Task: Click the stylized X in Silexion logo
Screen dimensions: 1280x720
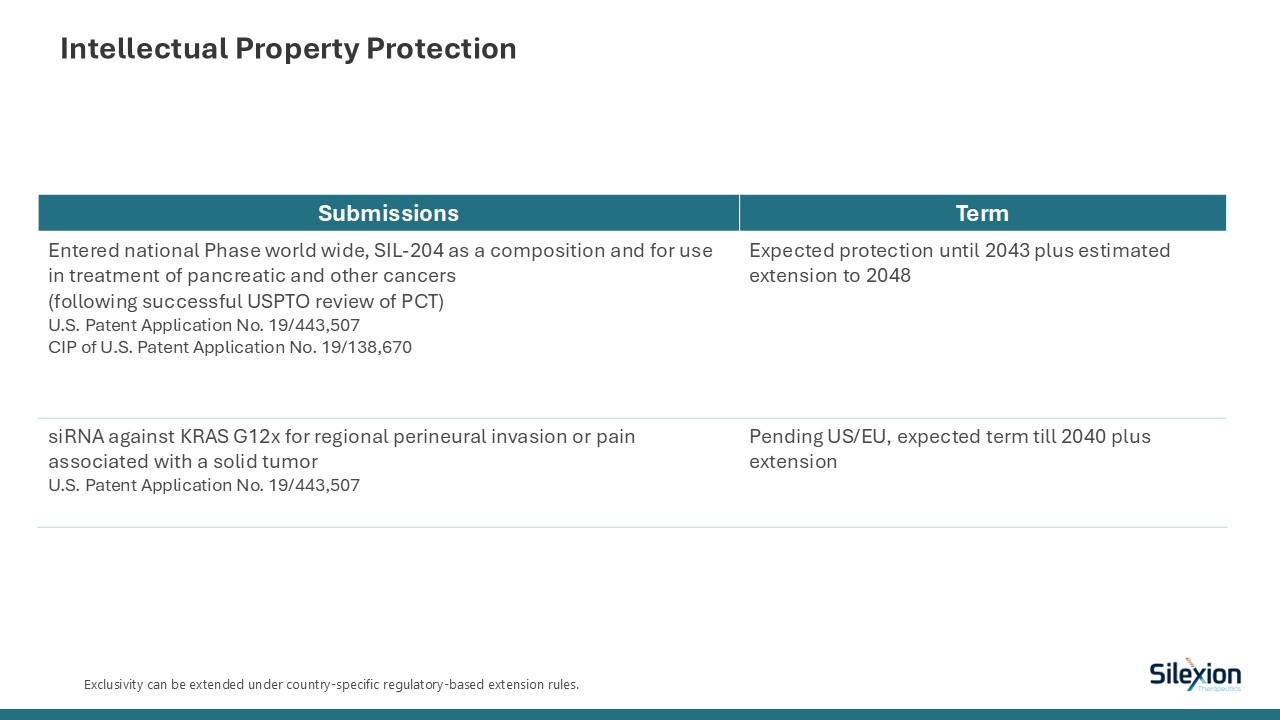Action: [x=1191, y=673]
